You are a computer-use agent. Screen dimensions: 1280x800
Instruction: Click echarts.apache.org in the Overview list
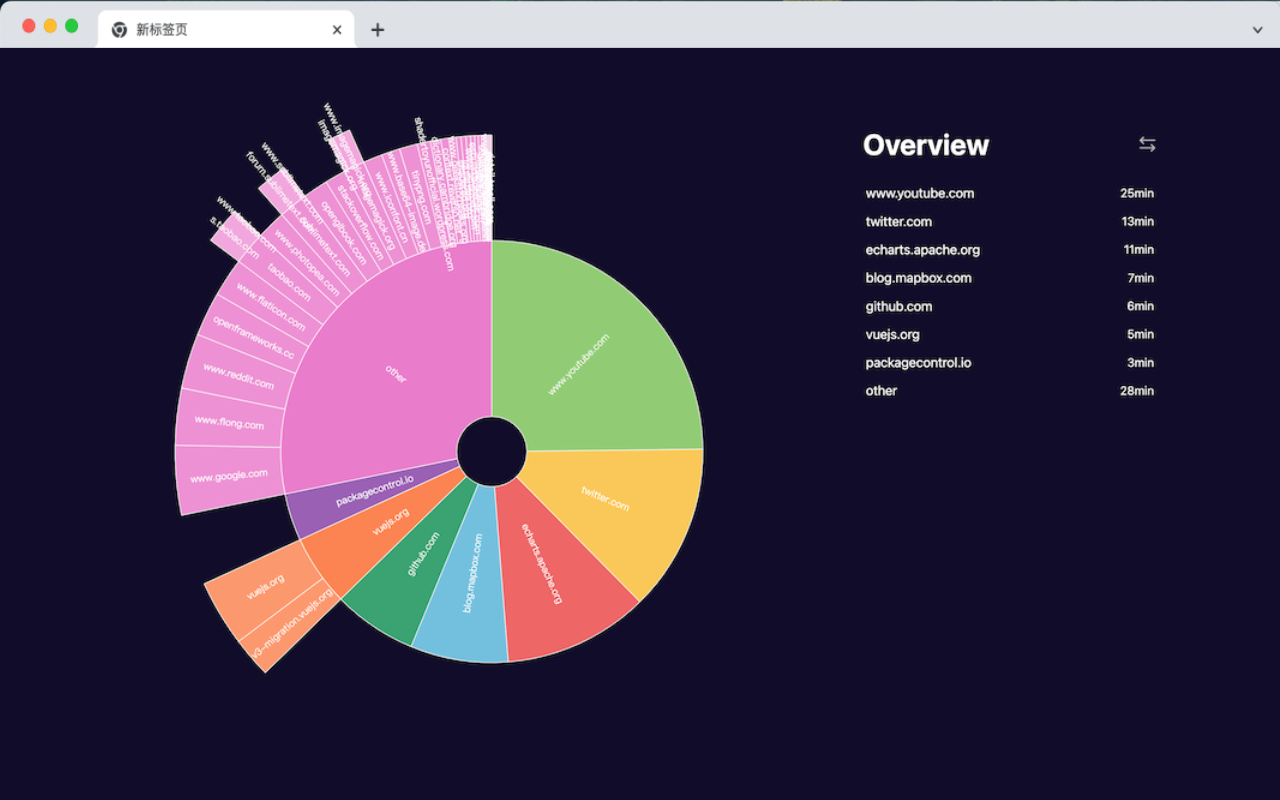[923, 250]
